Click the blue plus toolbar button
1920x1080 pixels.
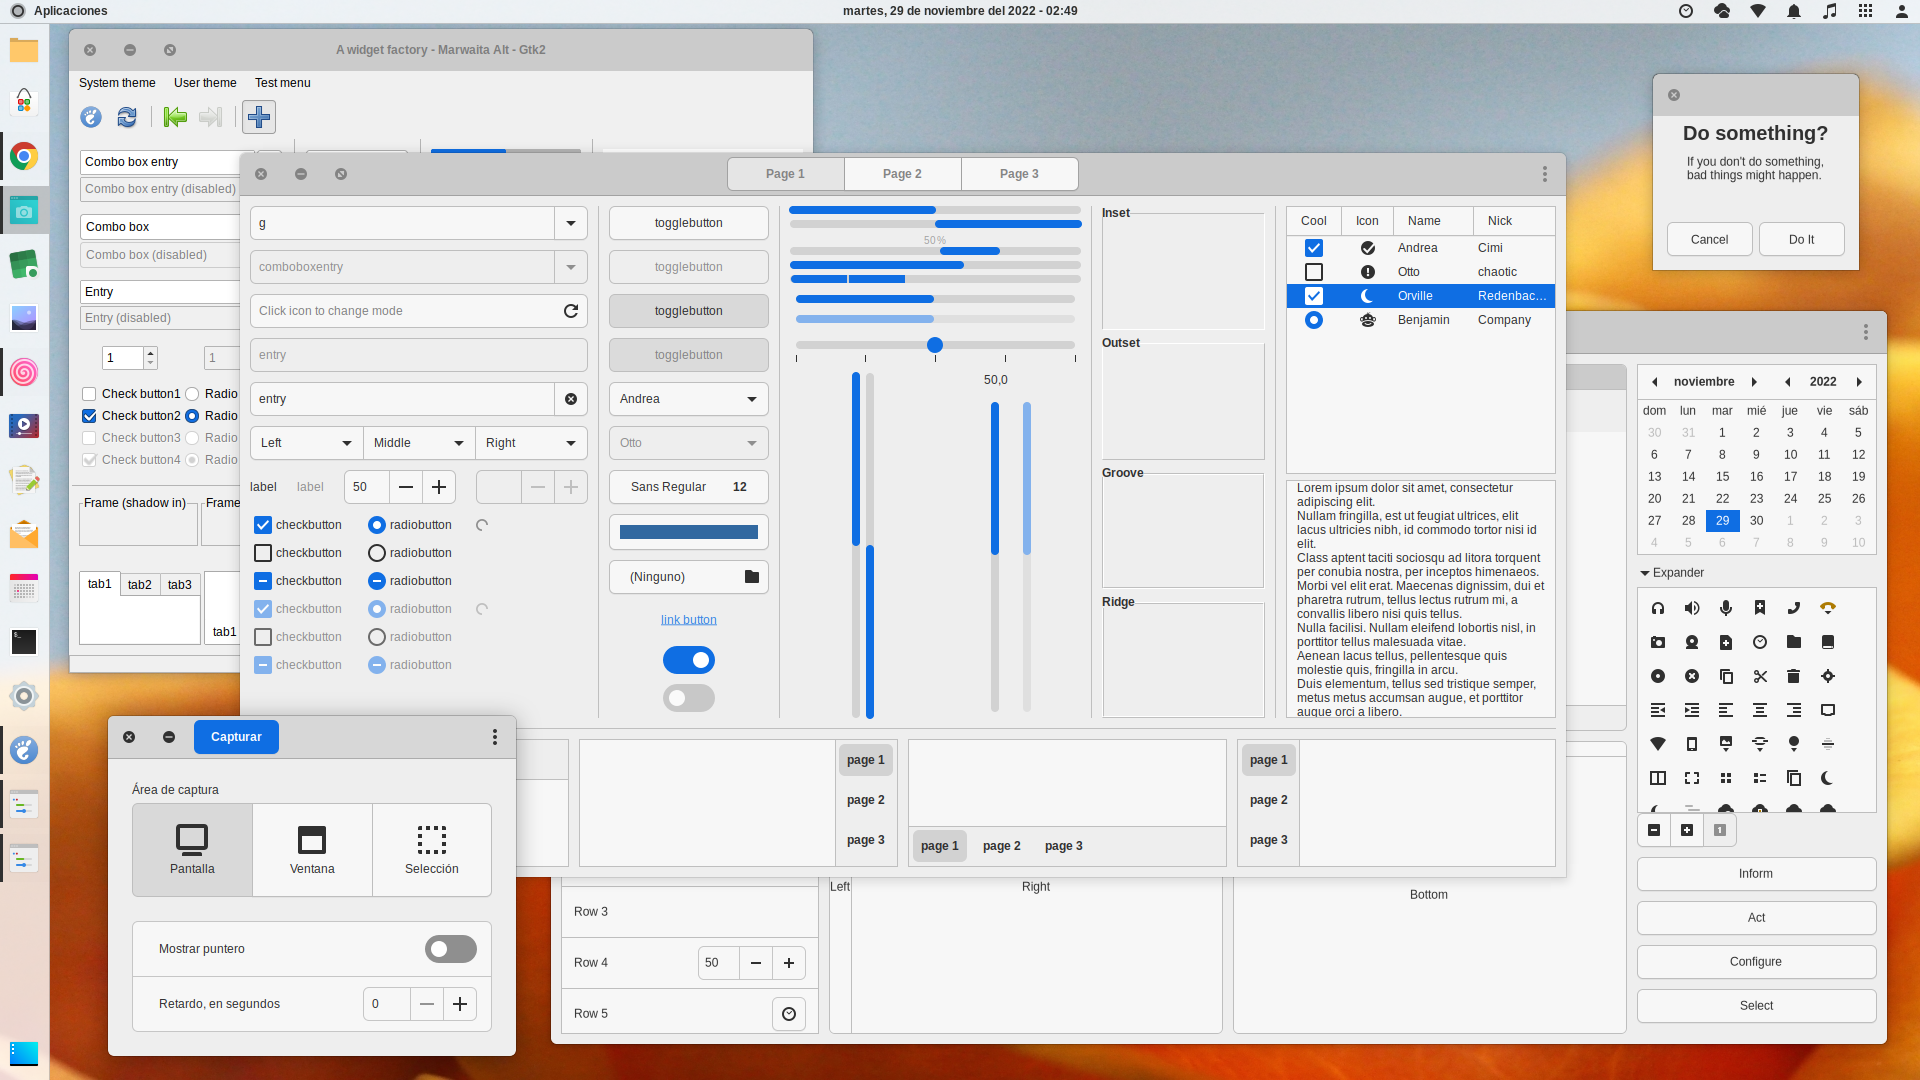pos(258,117)
